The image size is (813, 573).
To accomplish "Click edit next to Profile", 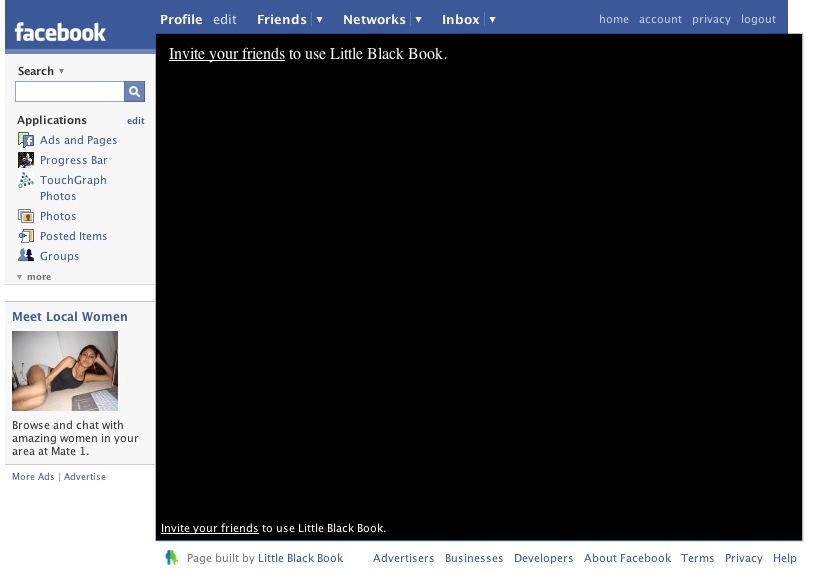I will pos(225,20).
